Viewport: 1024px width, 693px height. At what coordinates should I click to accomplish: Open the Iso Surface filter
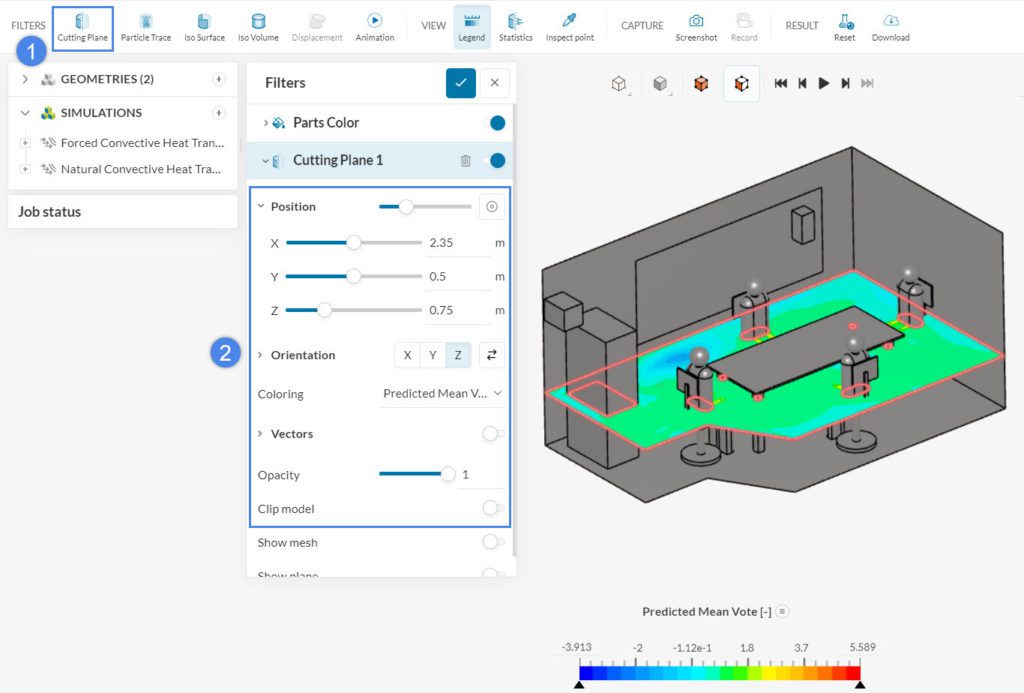204,25
